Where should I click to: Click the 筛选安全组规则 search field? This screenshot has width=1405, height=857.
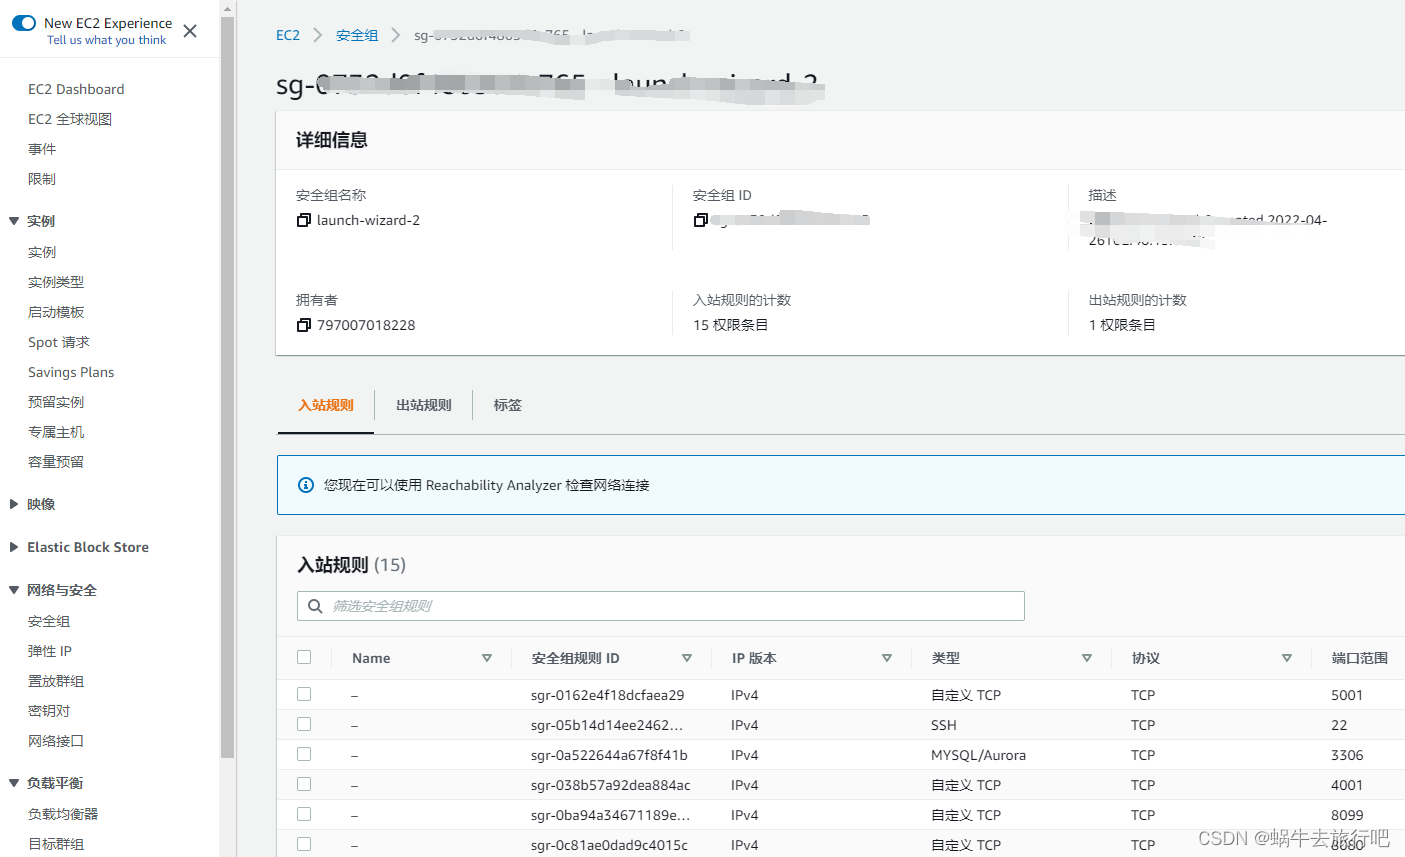pos(660,606)
